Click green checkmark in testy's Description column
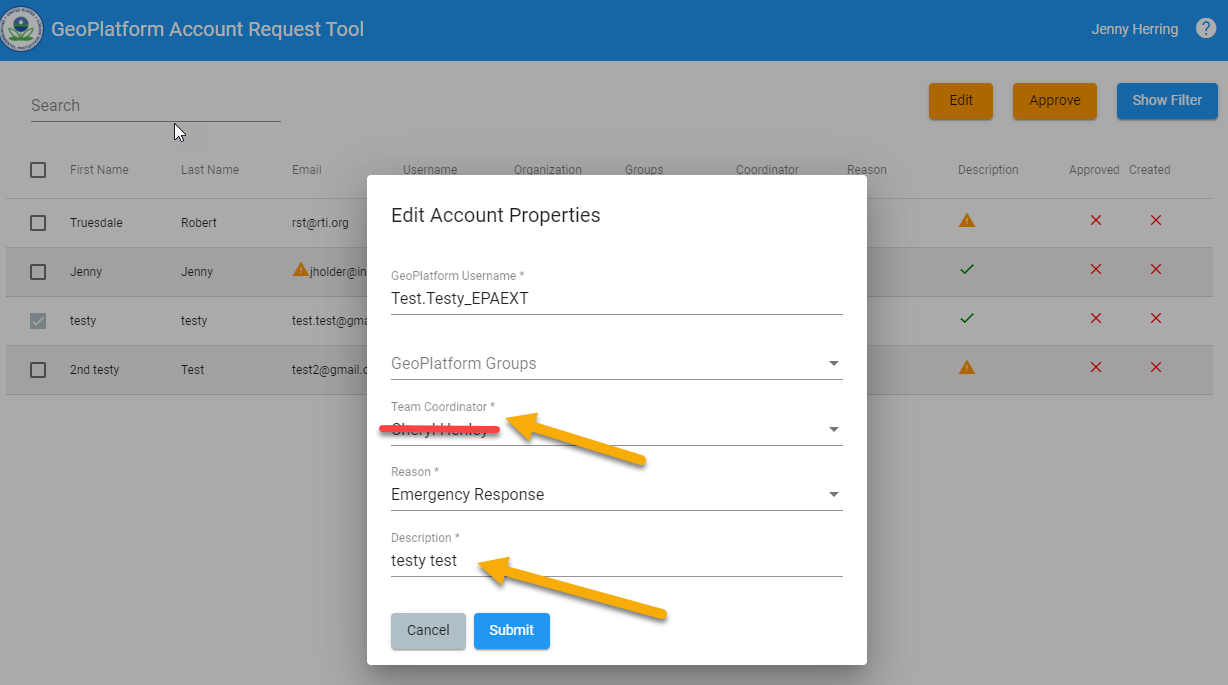The image size is (1228, 685). click(x=966, y=318)
